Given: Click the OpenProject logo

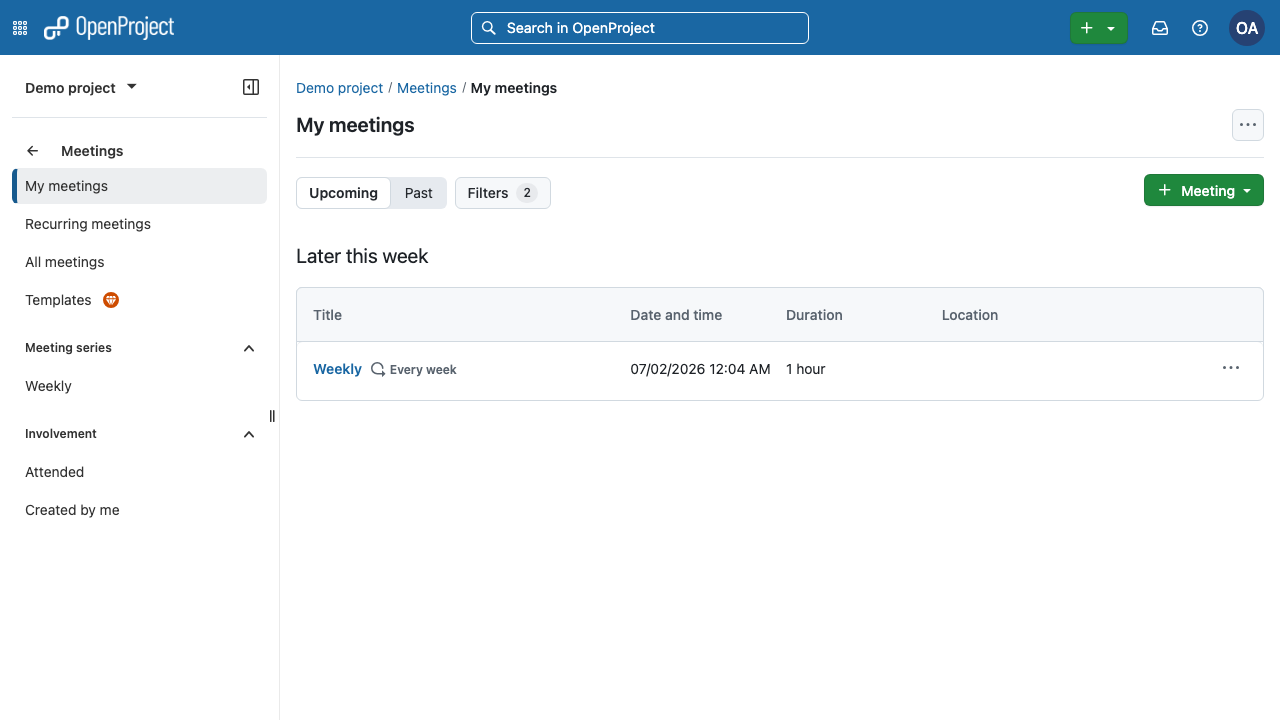Looking at the screenshot, I should pos(109,28).
